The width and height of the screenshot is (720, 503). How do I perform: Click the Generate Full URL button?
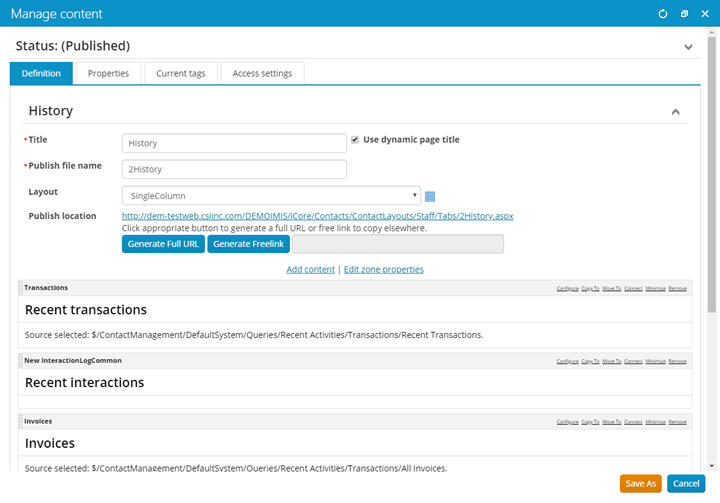(x=163, y=244)
